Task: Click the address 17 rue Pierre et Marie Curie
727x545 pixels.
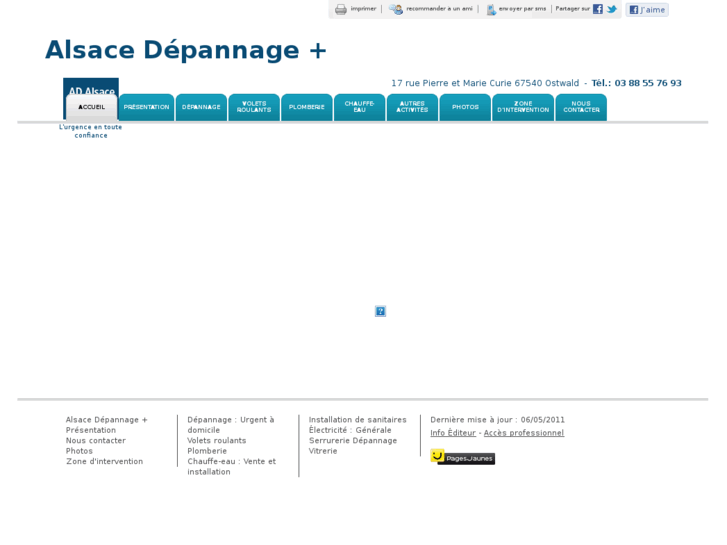Action: [x=452, y=83]
